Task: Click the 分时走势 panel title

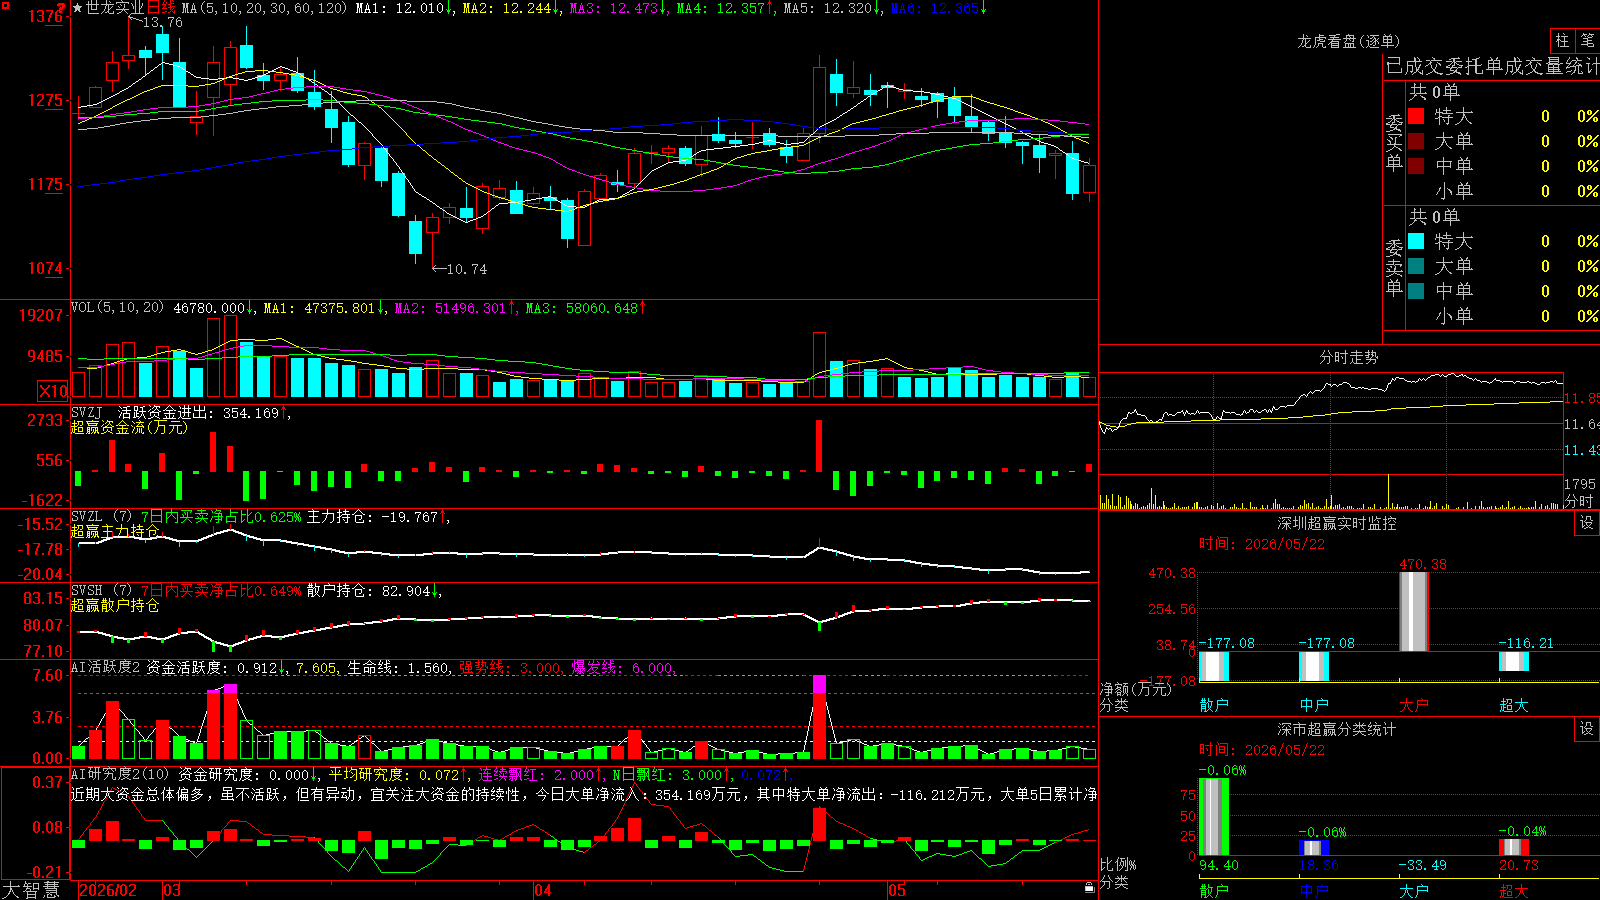Action: (1348, 357)
